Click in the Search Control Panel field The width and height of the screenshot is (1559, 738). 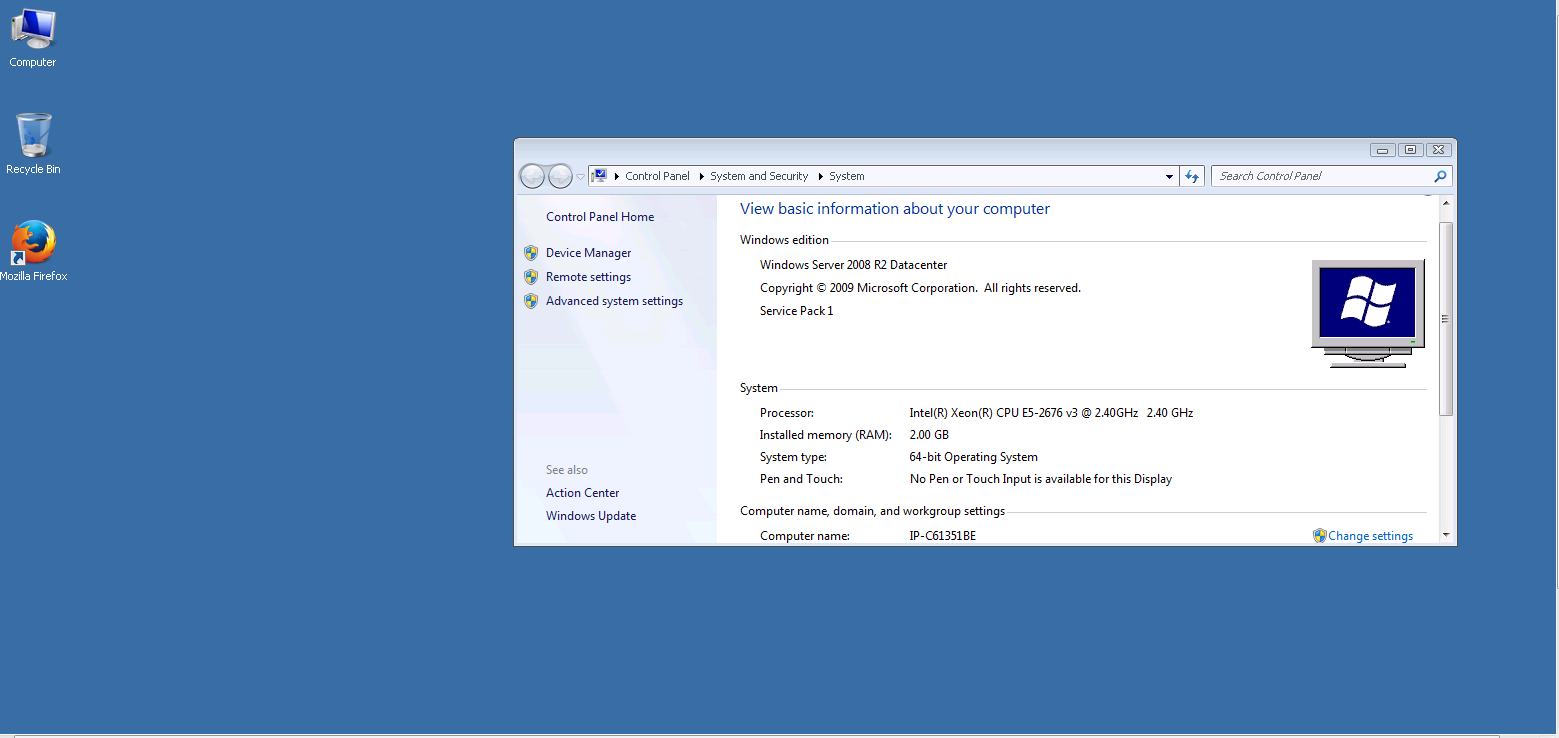1320,176
